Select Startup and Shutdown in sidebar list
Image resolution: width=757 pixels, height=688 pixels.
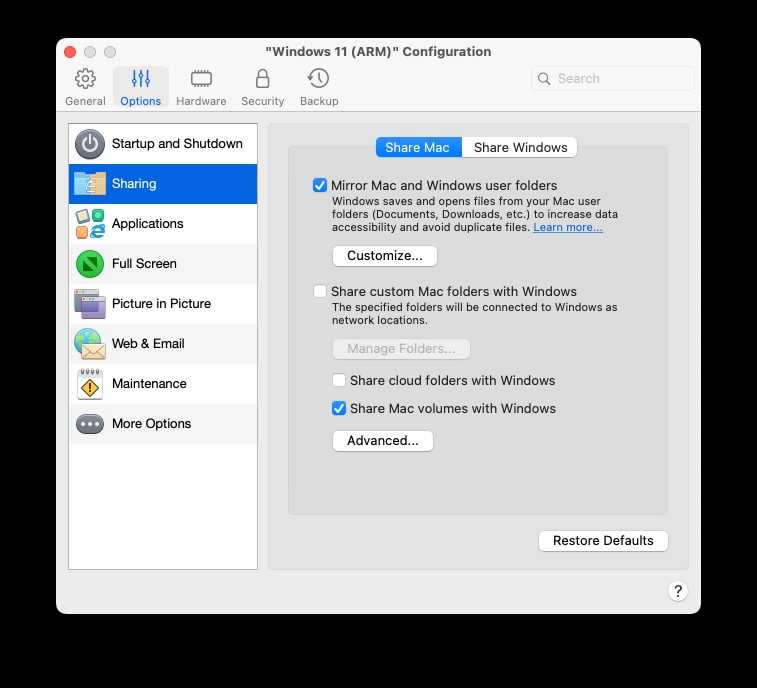pyautogui.click(x=163, y=144)
